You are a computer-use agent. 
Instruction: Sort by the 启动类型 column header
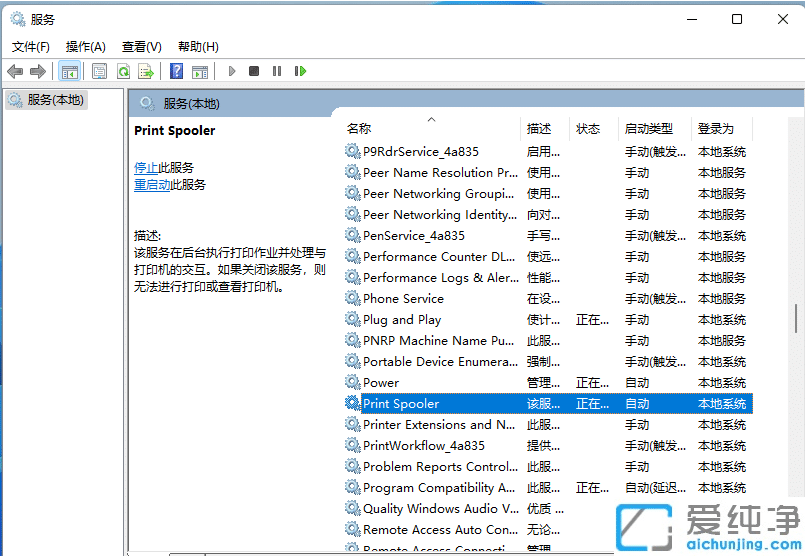[655, 128]
